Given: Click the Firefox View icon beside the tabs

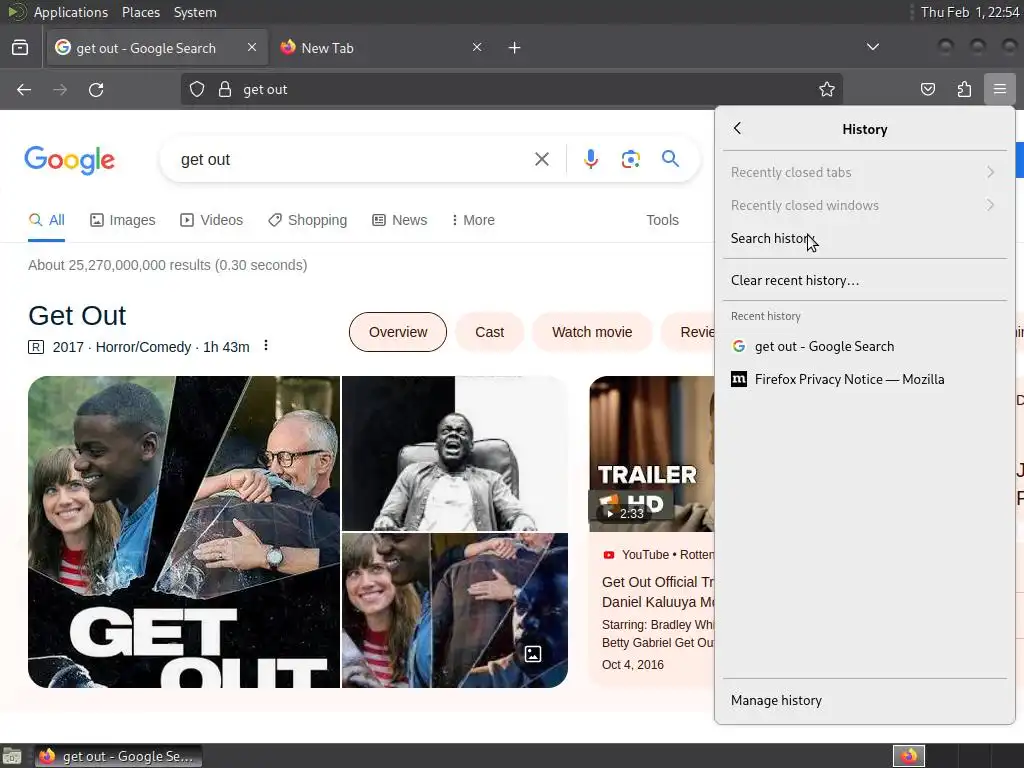Looking at the screenshot, I should point(20,48).
